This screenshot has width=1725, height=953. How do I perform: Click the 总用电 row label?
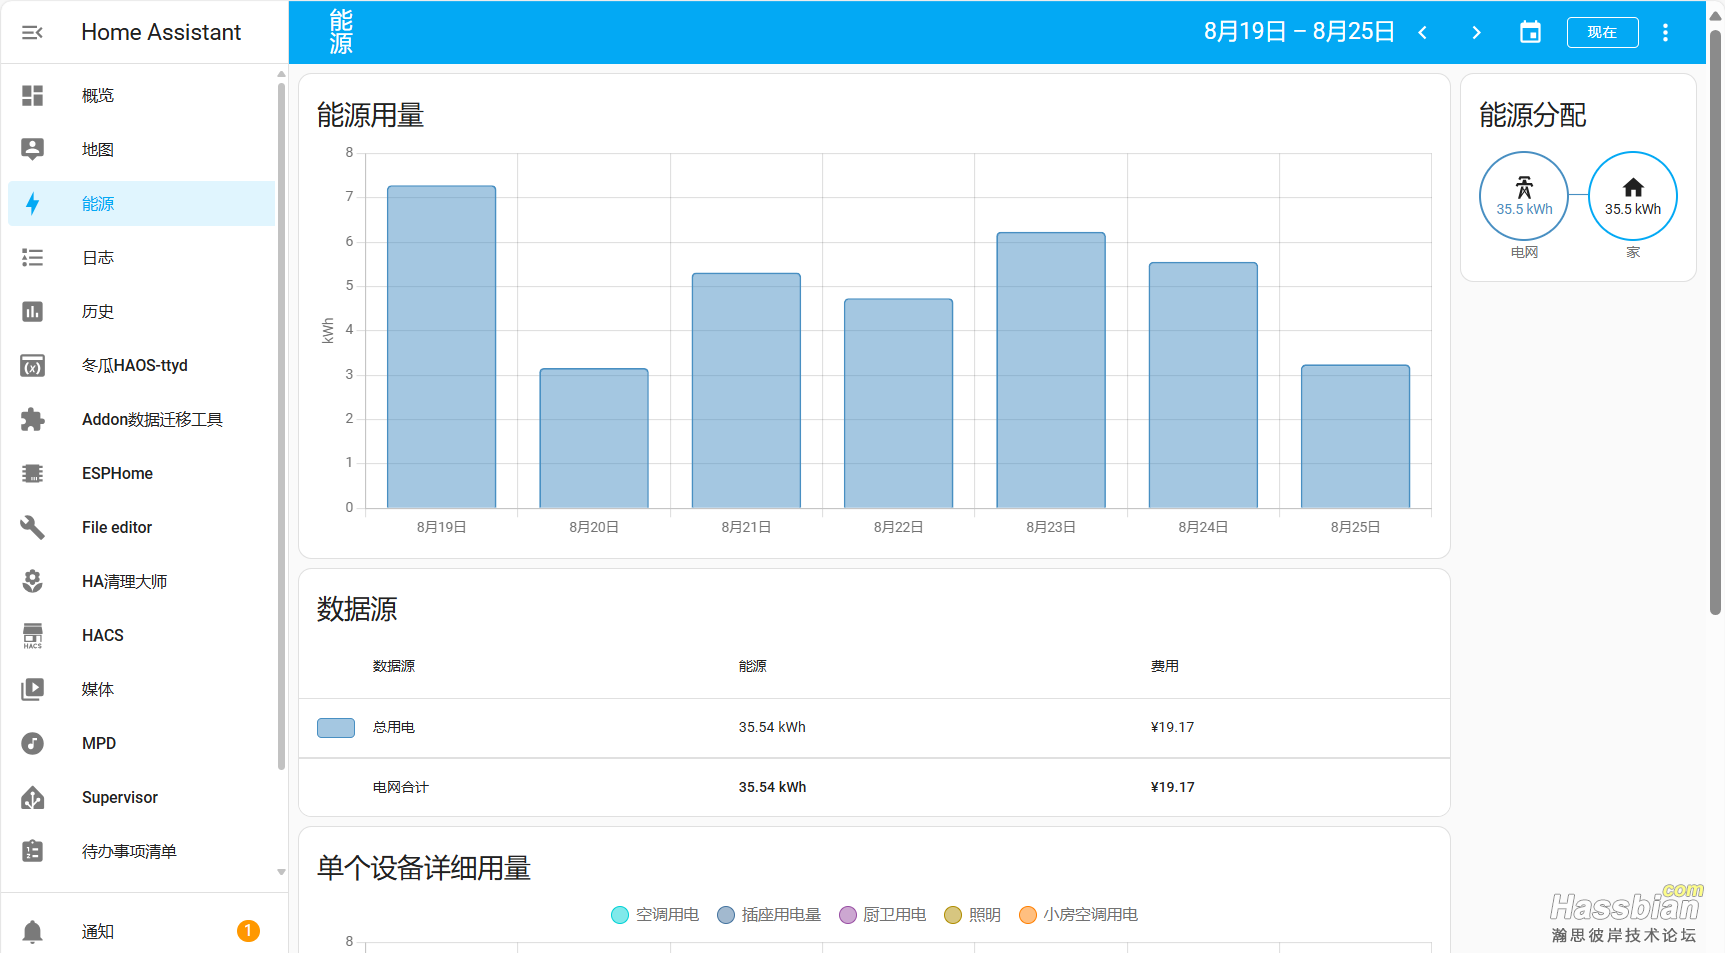394,727
